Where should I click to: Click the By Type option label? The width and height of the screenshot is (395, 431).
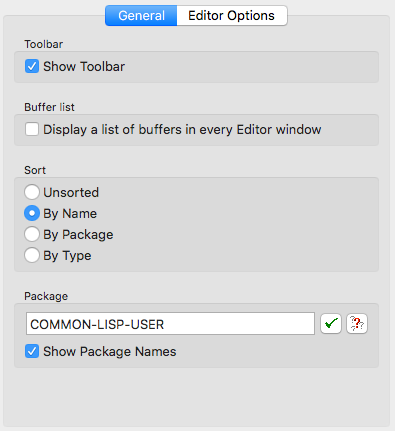tap(67, 256)
